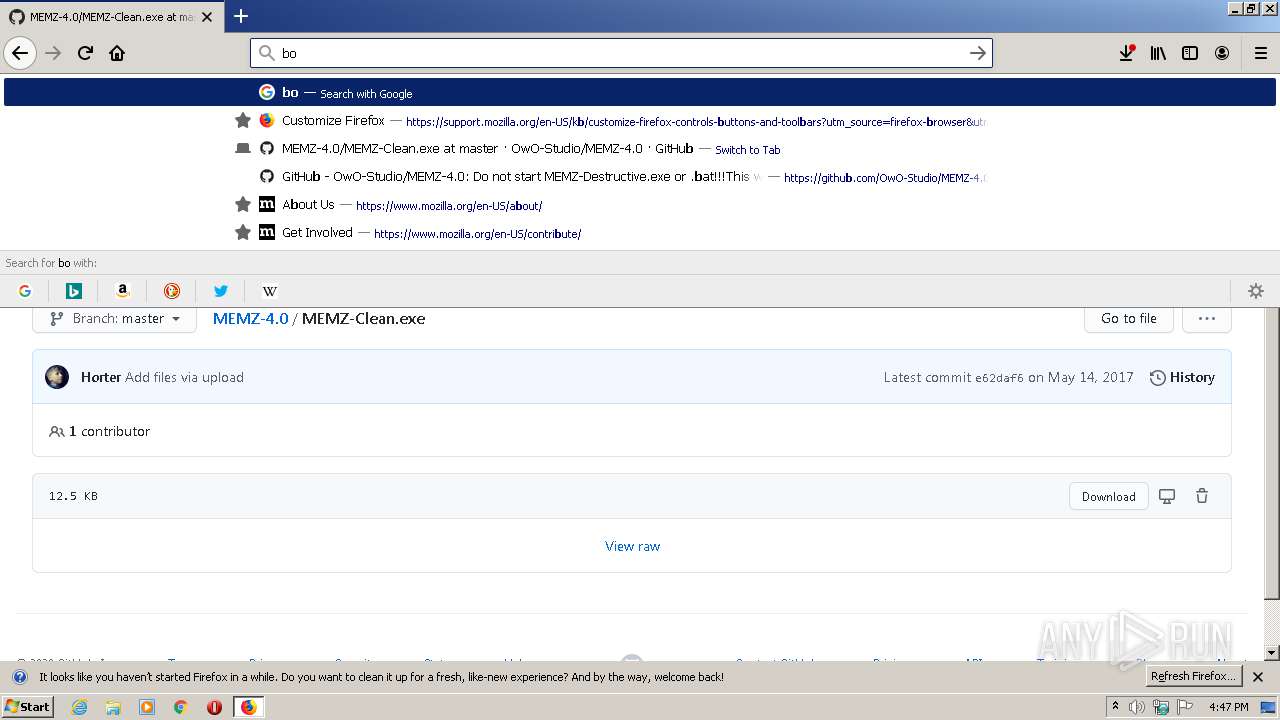The width and height of the screenshot is (1280, 720).
Task: Open the Library icon in toolbar
Action: pyautogui.click(x=1158, y=53)
